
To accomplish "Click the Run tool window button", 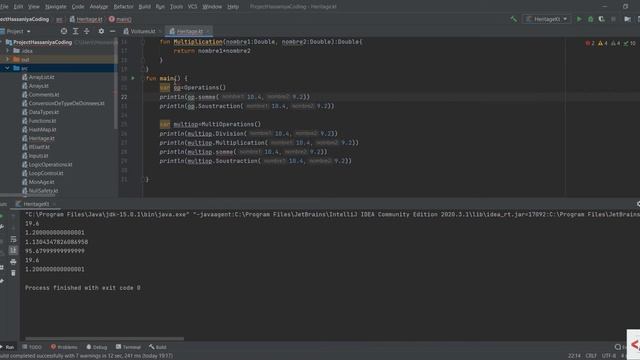I will click(8, 347).
